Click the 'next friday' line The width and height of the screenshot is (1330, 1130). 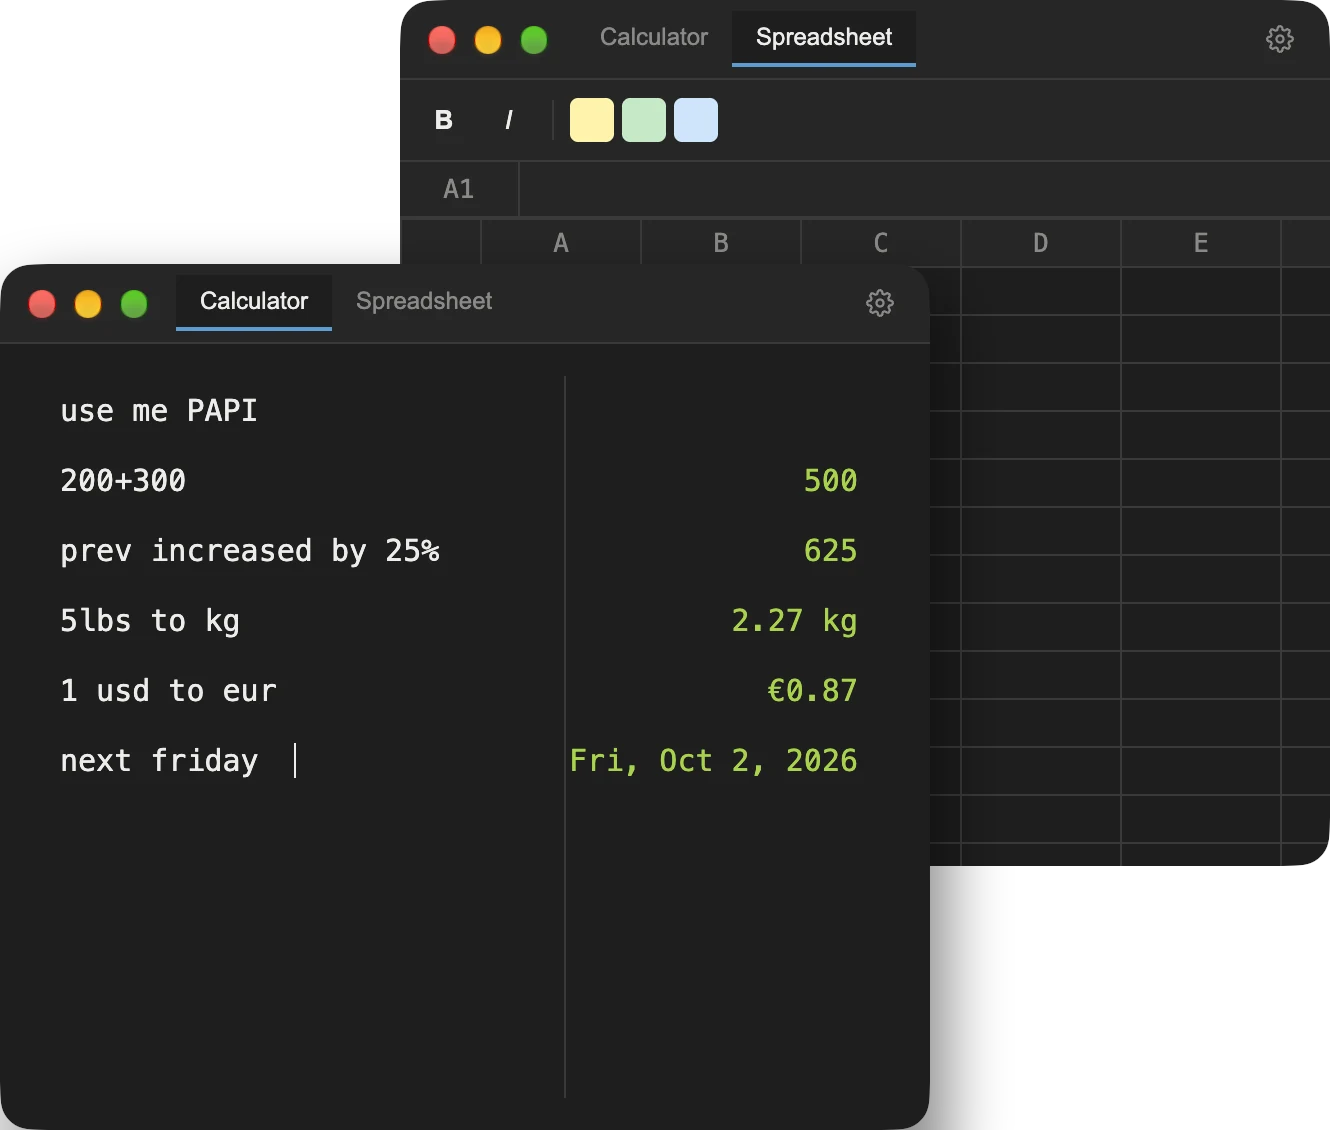click(x=159, y=761)
